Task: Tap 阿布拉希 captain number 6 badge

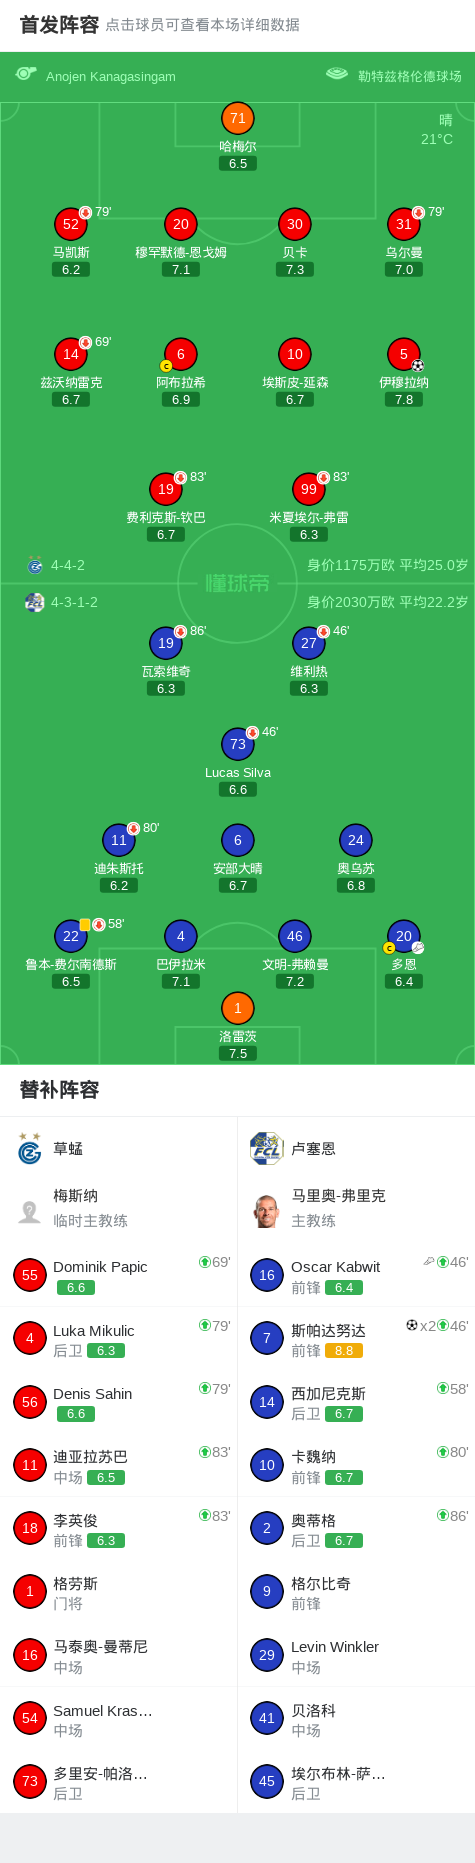Action: (x=181, y=354)
